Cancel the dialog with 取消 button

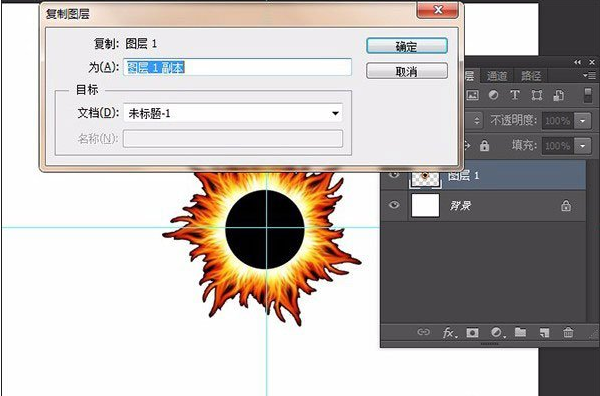[x=406, y=71]
